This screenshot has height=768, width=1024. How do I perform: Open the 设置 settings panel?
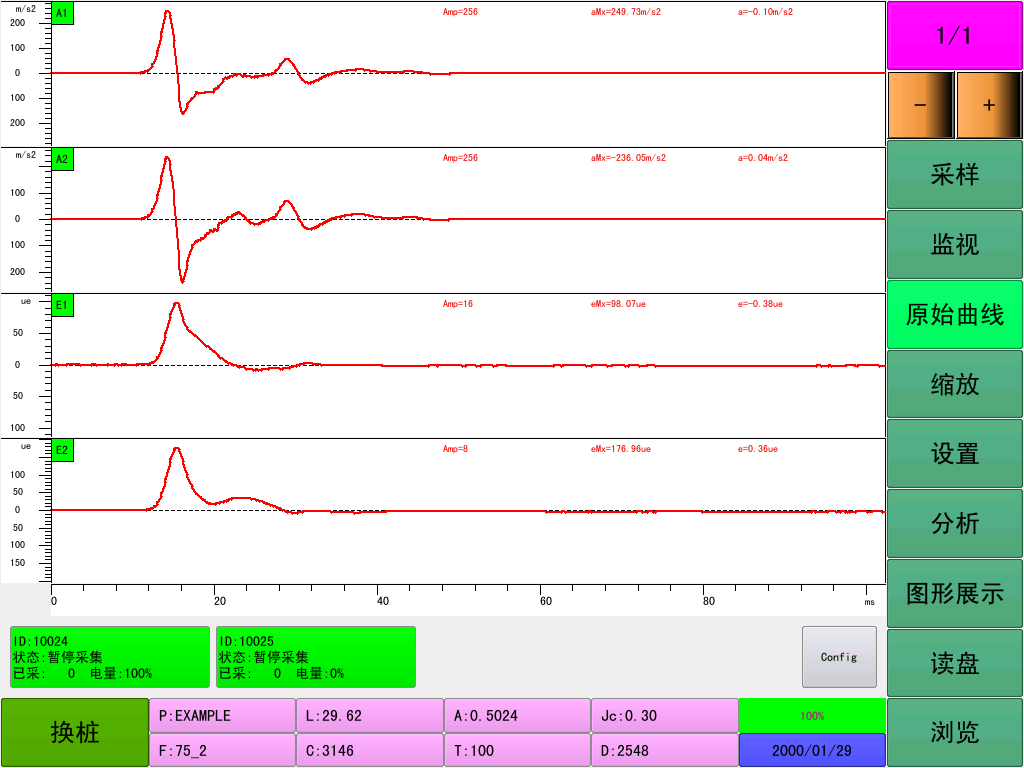pos(955,453)
